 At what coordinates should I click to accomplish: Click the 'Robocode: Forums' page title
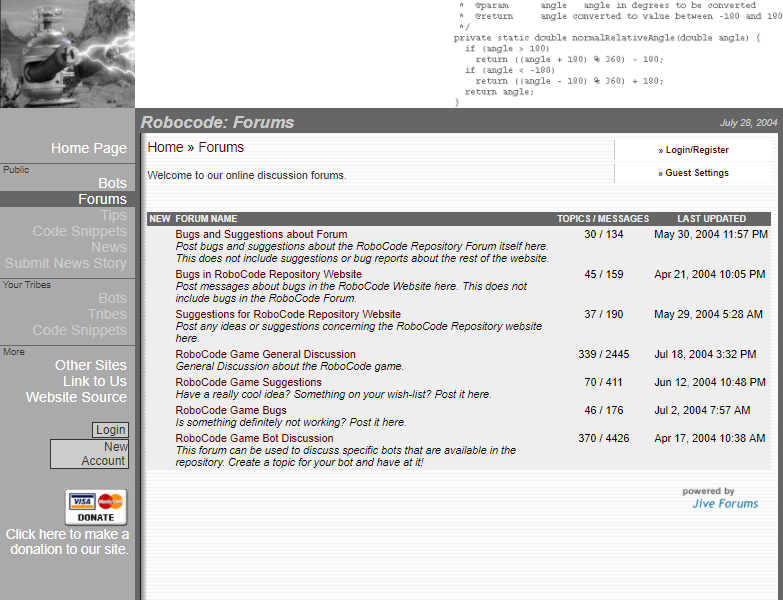218,122
